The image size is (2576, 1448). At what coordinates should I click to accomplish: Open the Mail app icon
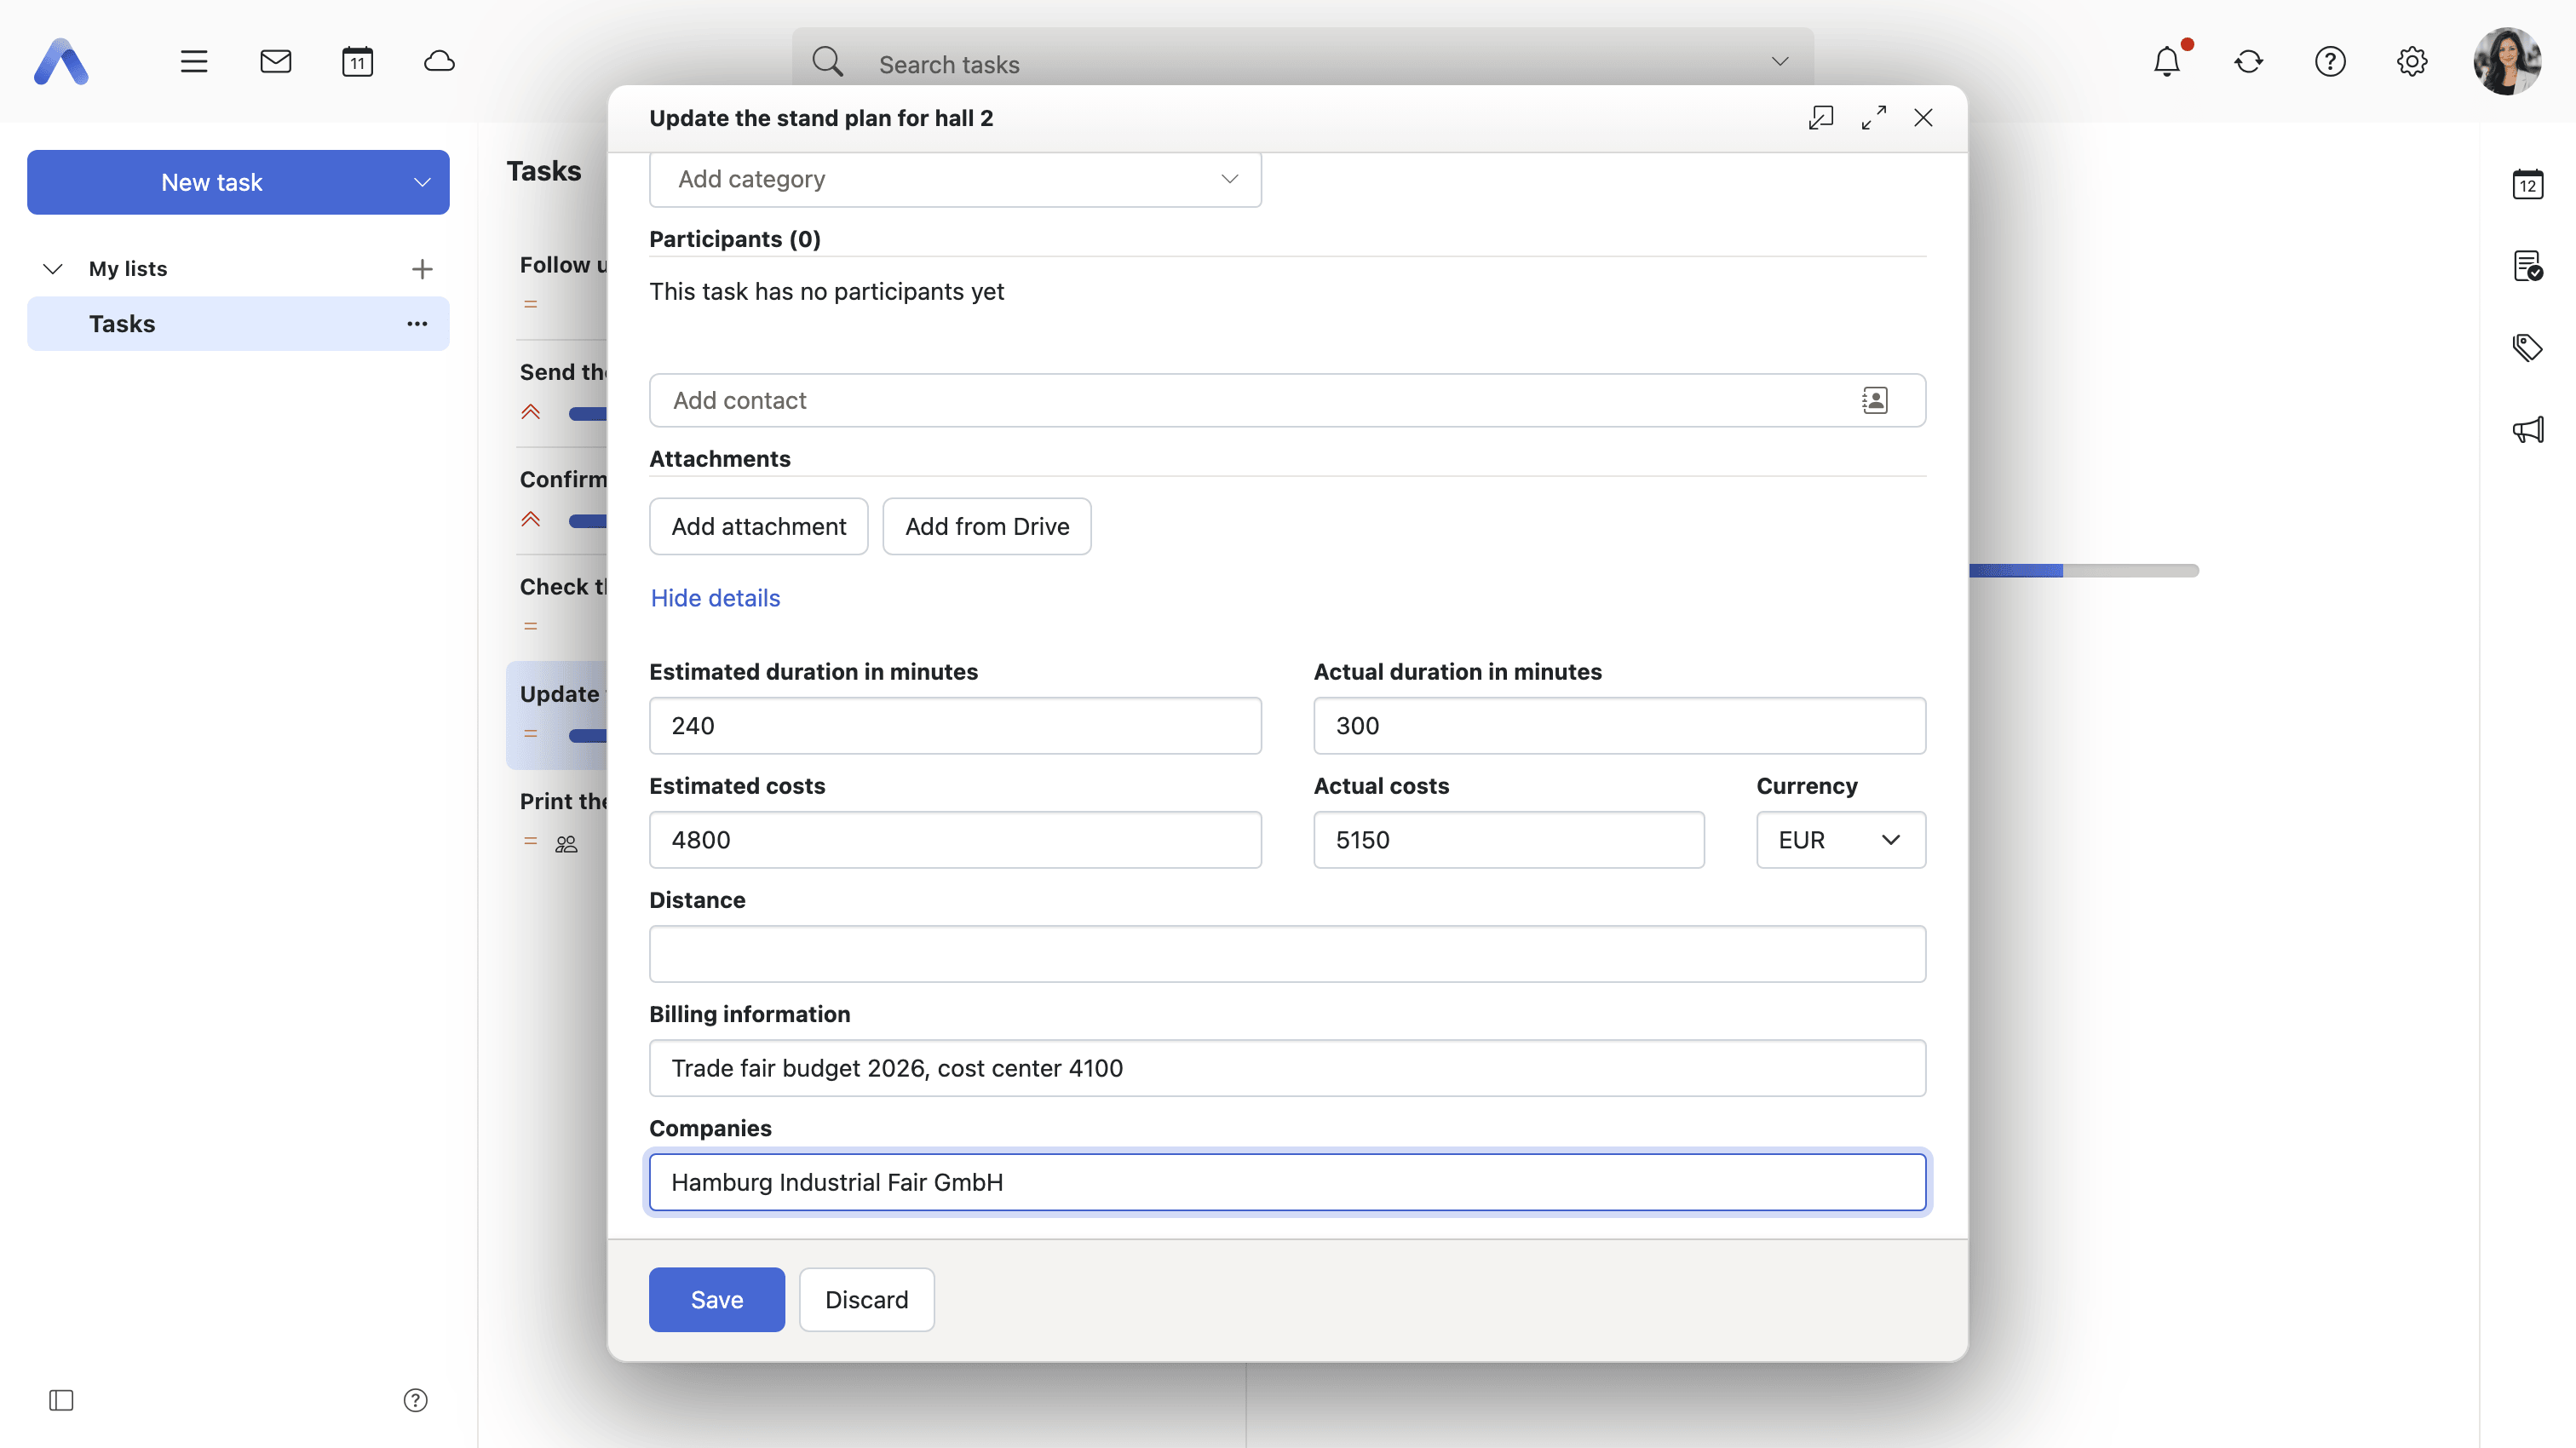coord(276,62)
